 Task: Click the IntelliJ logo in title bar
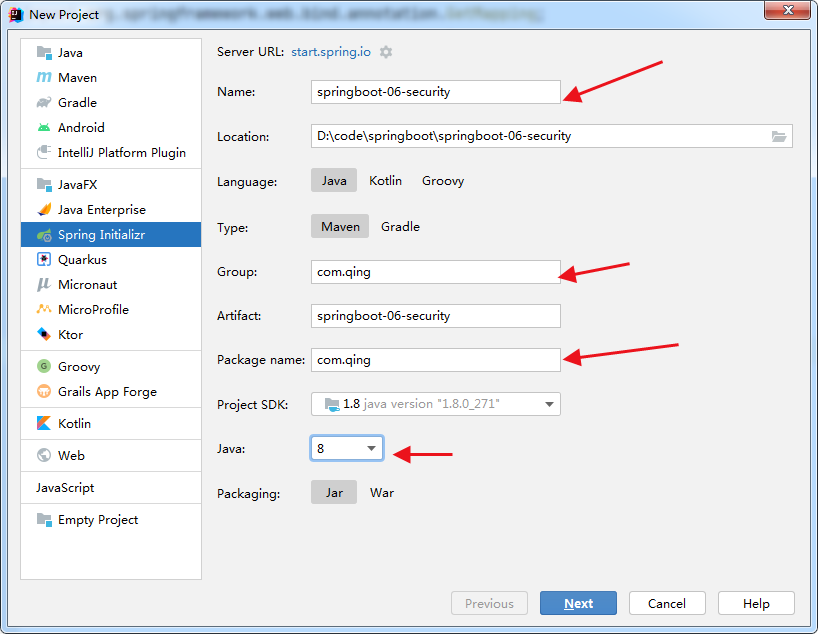[x=16, y=15]
